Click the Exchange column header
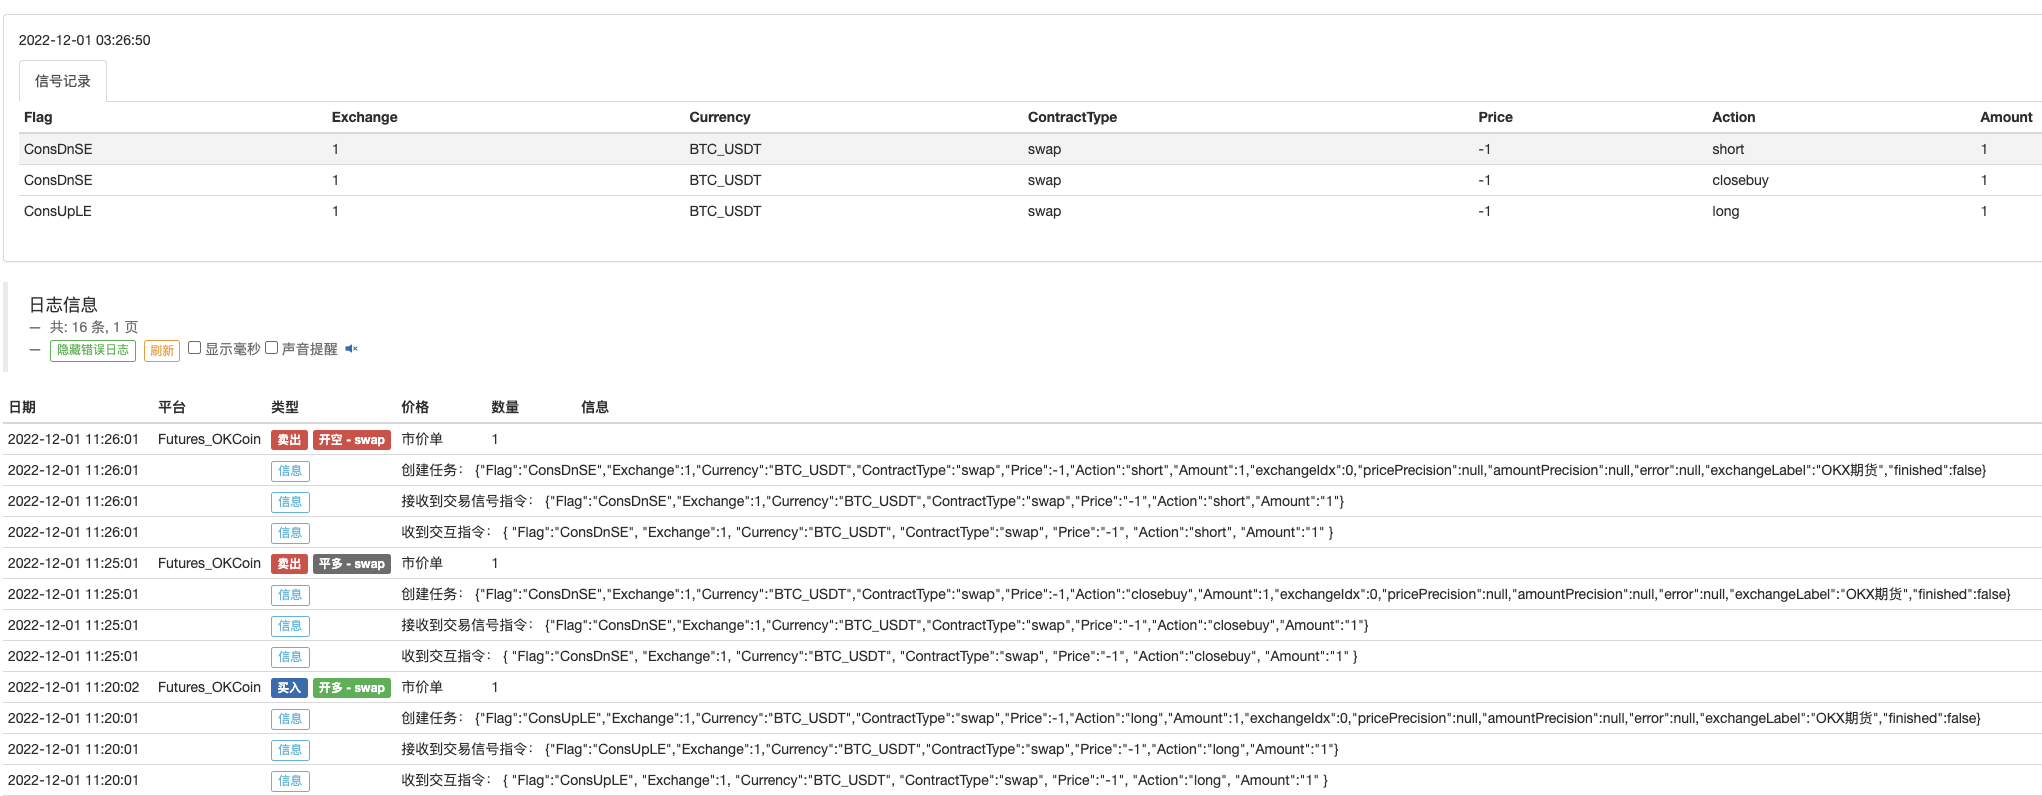This screenshot has height=796, width=2042. tap(364, 117)
